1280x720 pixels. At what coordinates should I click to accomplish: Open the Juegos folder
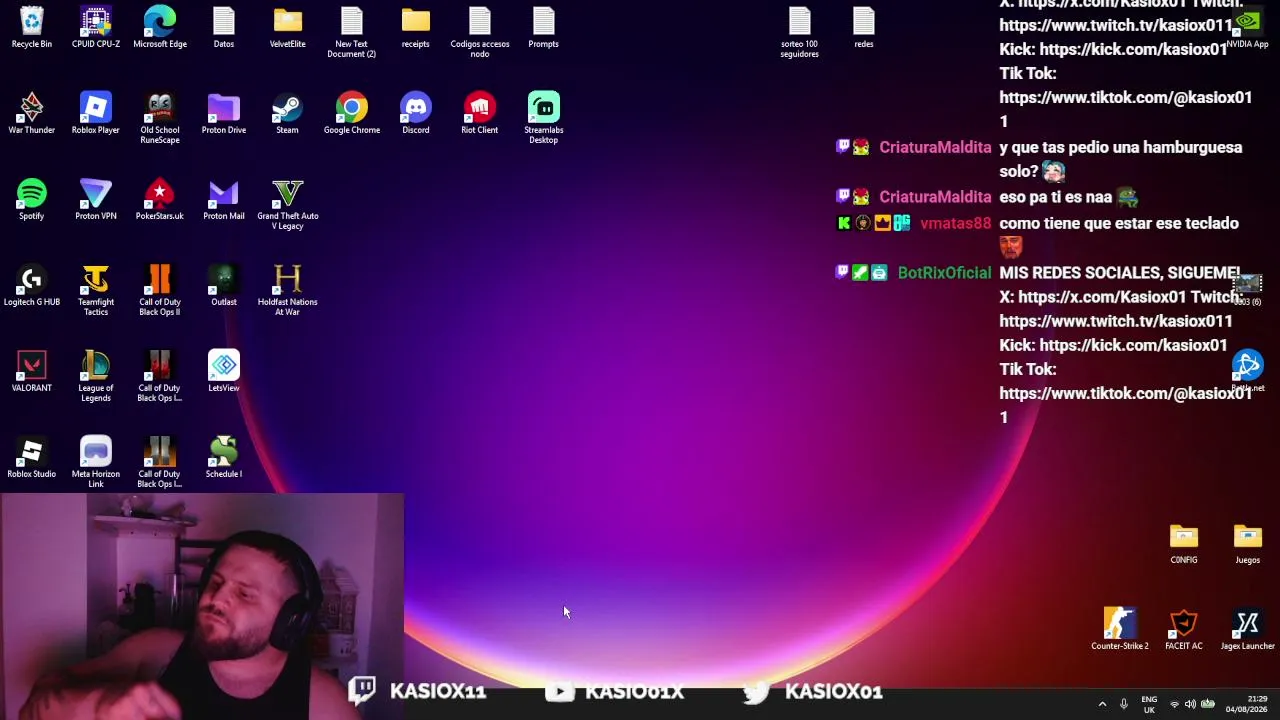point(1248,543)
